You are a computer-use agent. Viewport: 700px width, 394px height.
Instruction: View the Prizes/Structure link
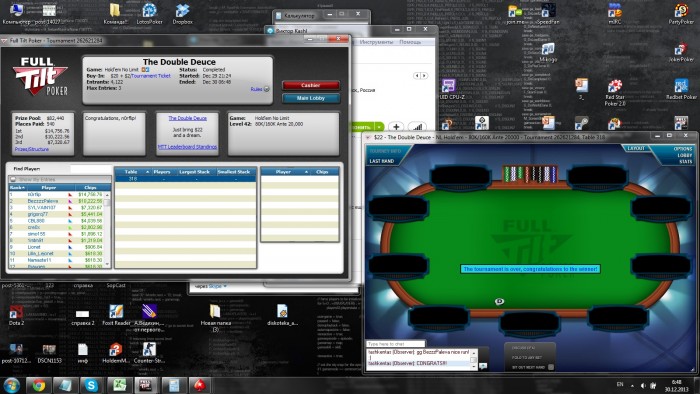click(x=32, y=149)
